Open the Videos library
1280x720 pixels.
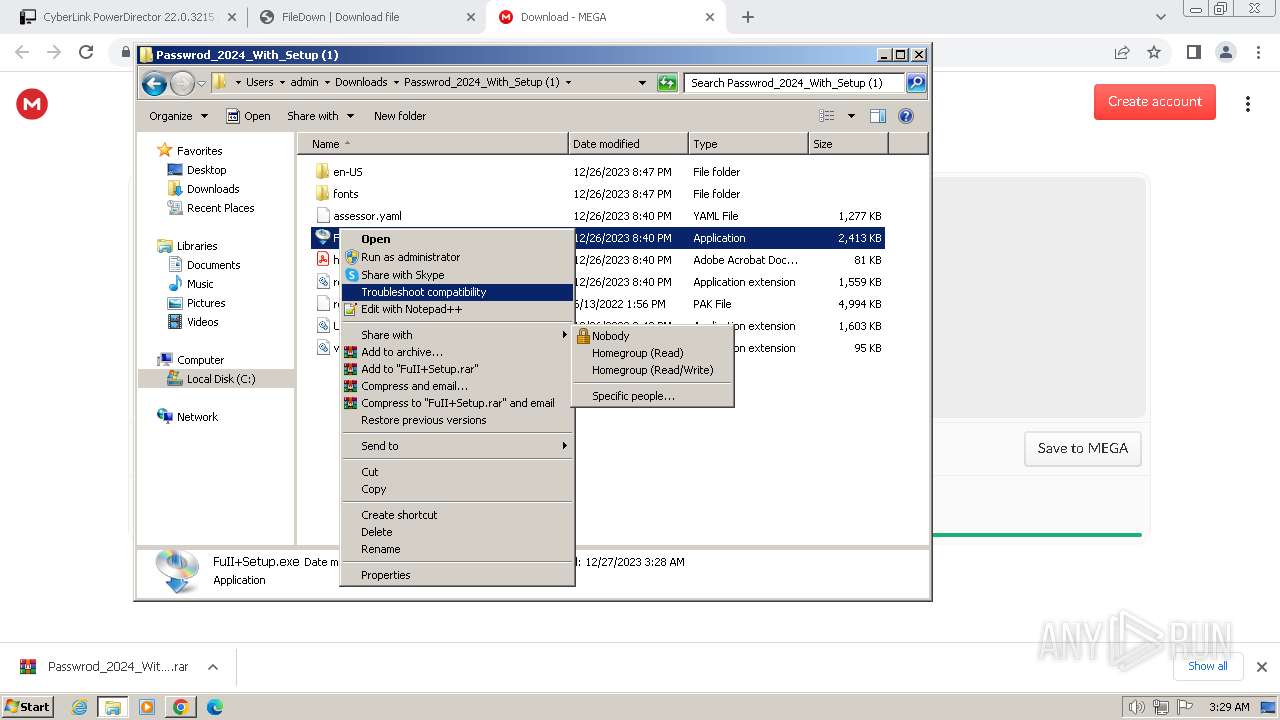tap(202, 322)
